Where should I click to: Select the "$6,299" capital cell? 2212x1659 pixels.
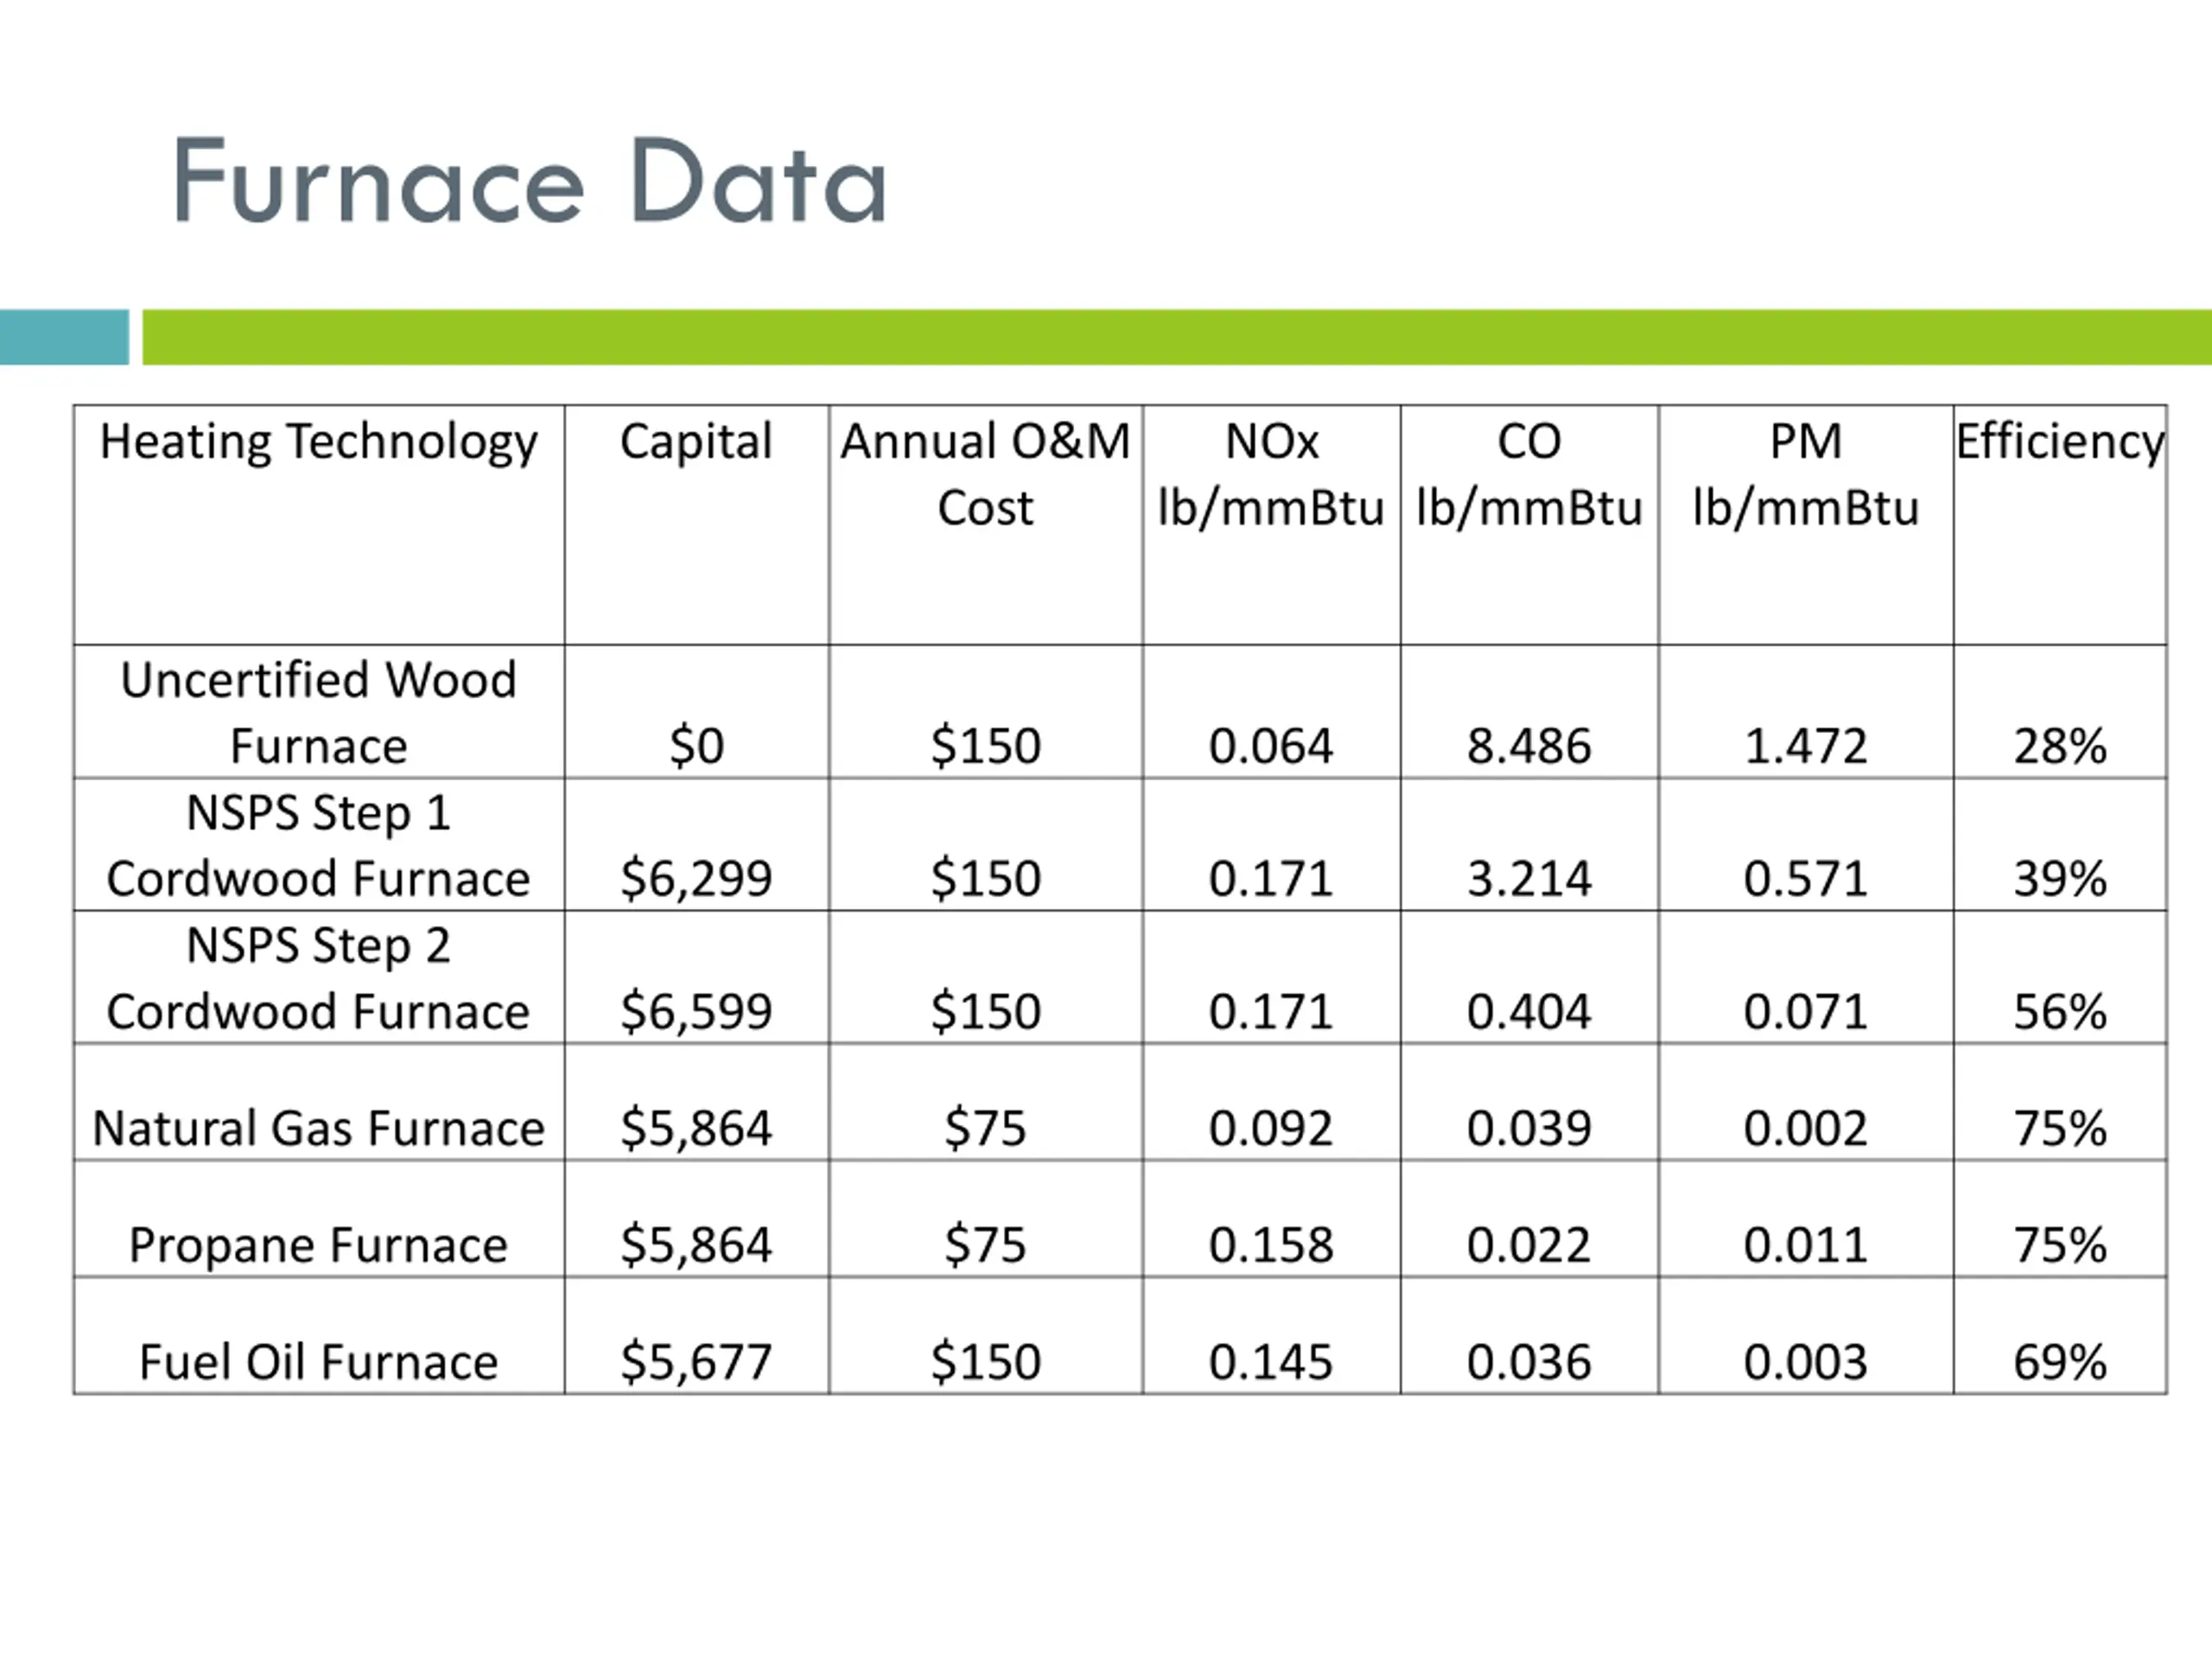[696, 879]
